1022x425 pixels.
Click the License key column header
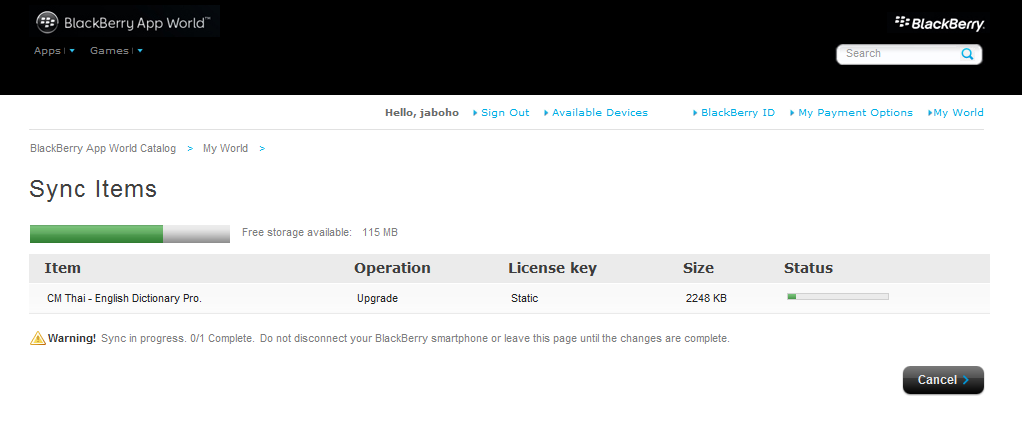(x=553, y=268)
